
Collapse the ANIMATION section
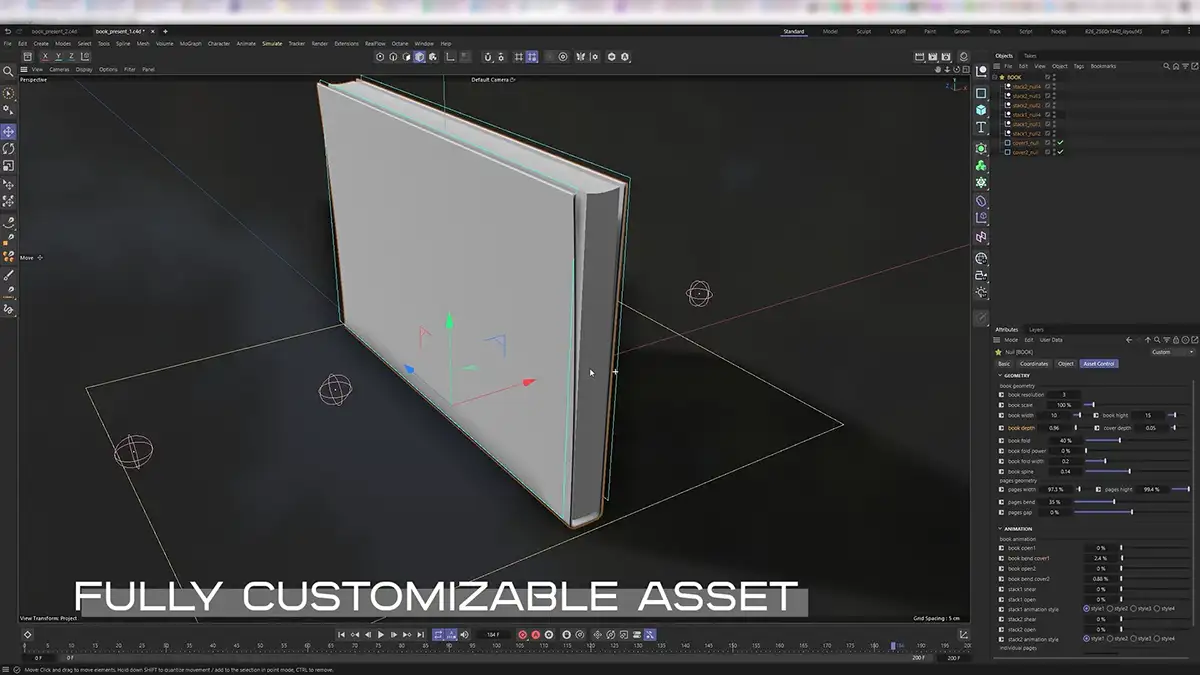1000,529
